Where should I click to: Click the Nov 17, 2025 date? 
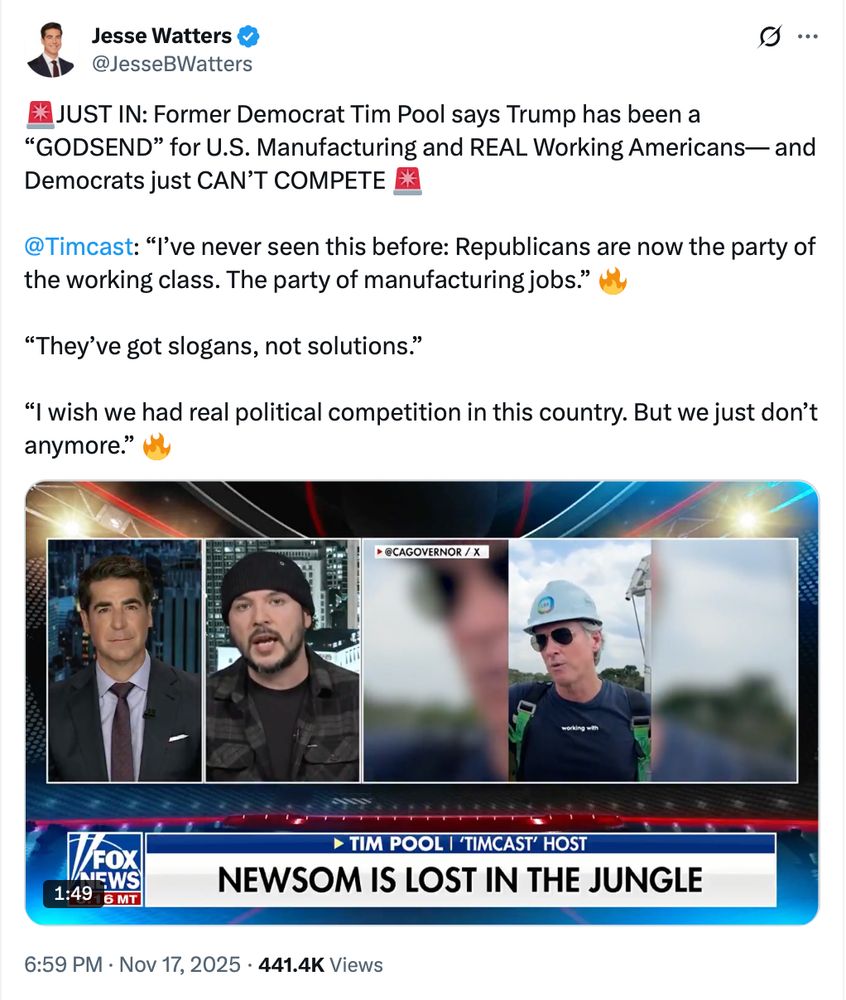[x=180, y=964]
